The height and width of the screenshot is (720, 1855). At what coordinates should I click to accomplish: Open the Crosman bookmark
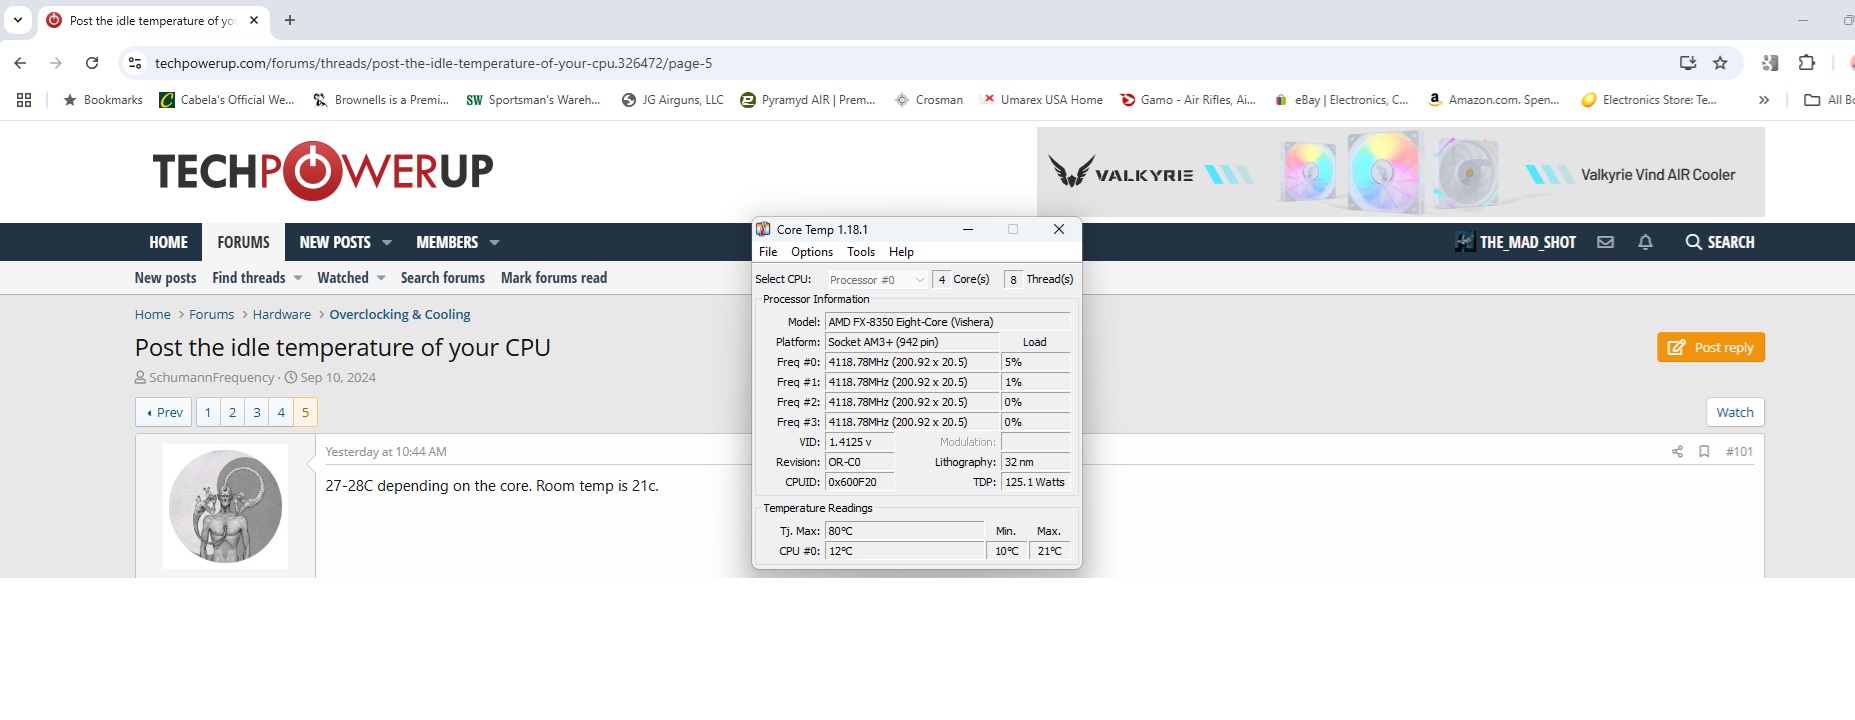(x=929, y=100)
